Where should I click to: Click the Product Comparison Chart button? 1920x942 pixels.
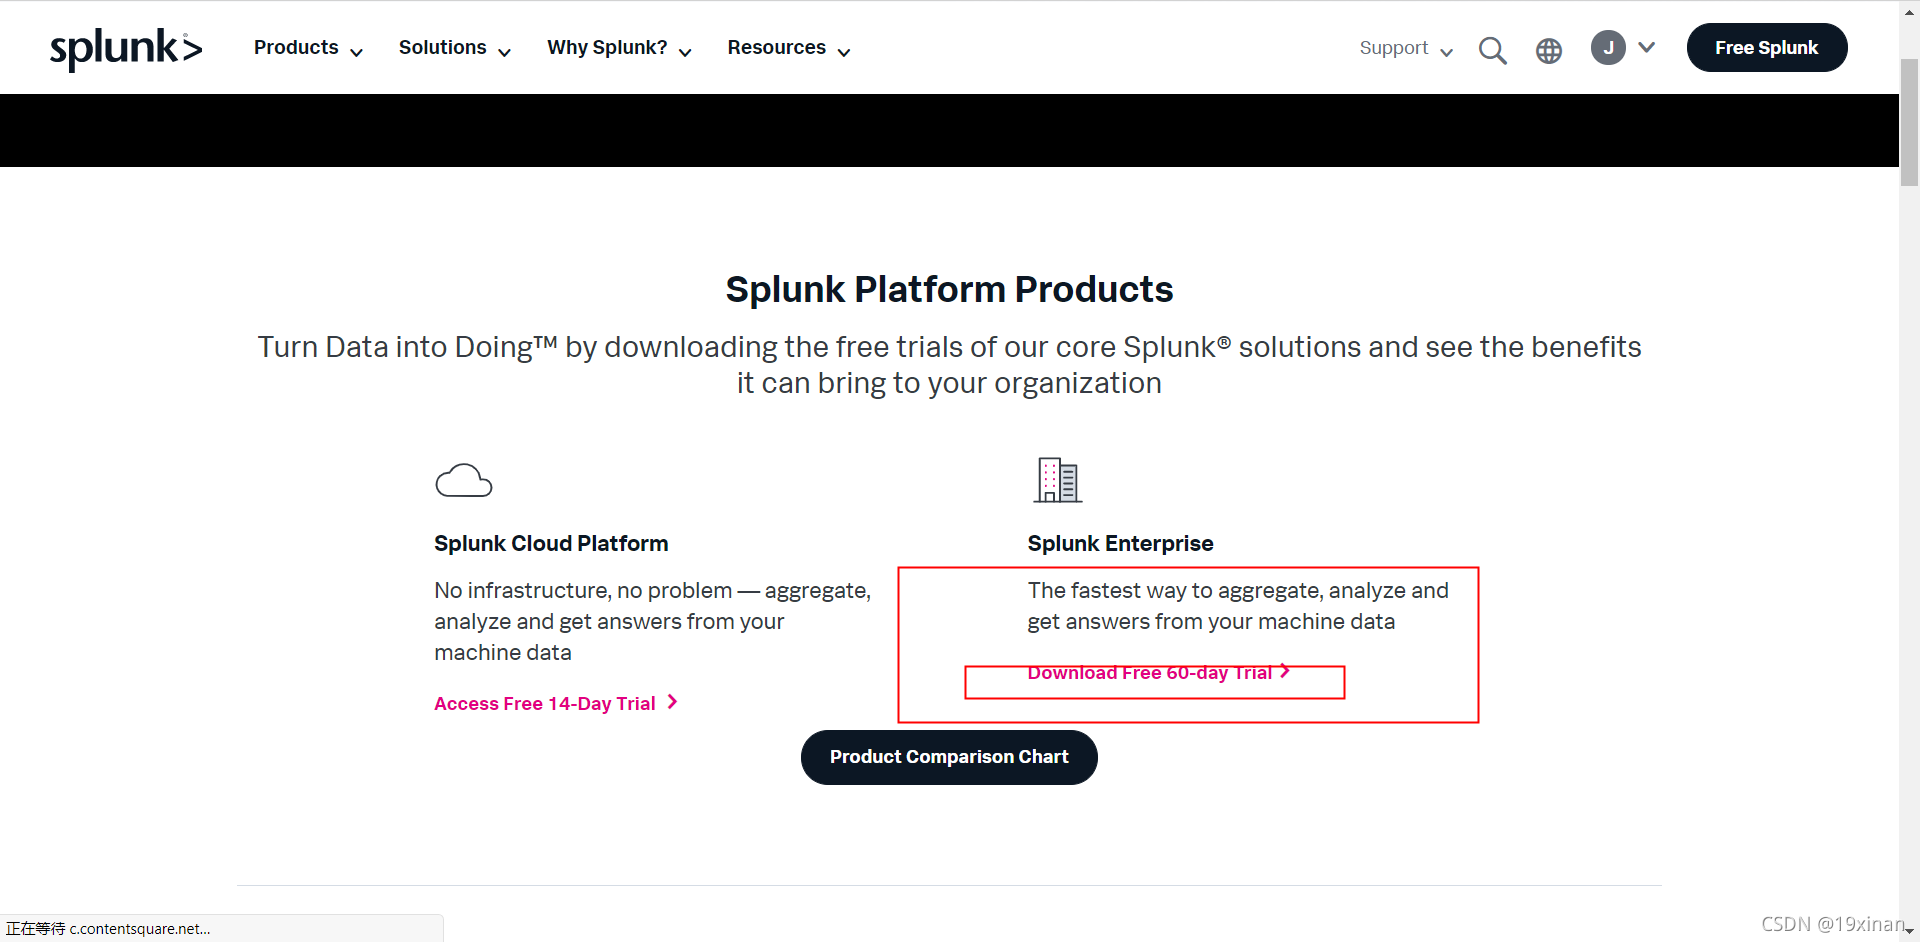(949, 757)
